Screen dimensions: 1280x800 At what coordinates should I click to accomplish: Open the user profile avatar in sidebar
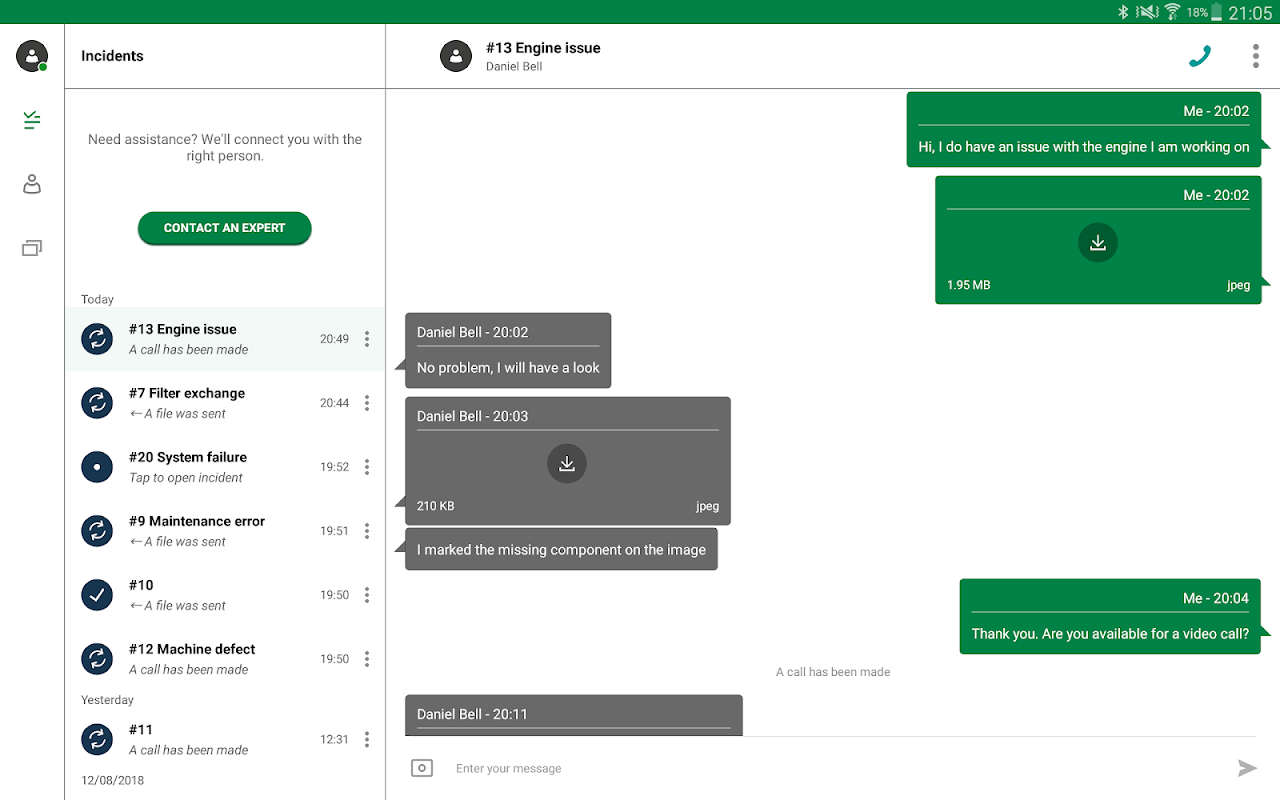click(x=32, y=56)
